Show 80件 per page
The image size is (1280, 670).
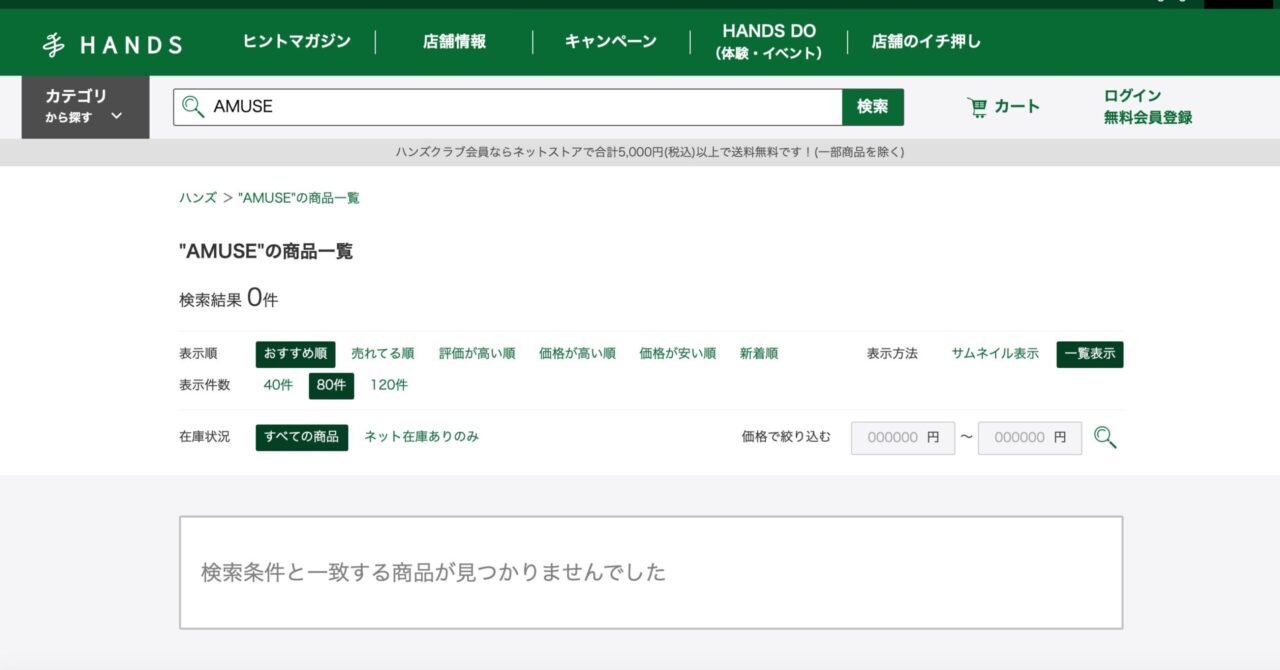(331, 385)
